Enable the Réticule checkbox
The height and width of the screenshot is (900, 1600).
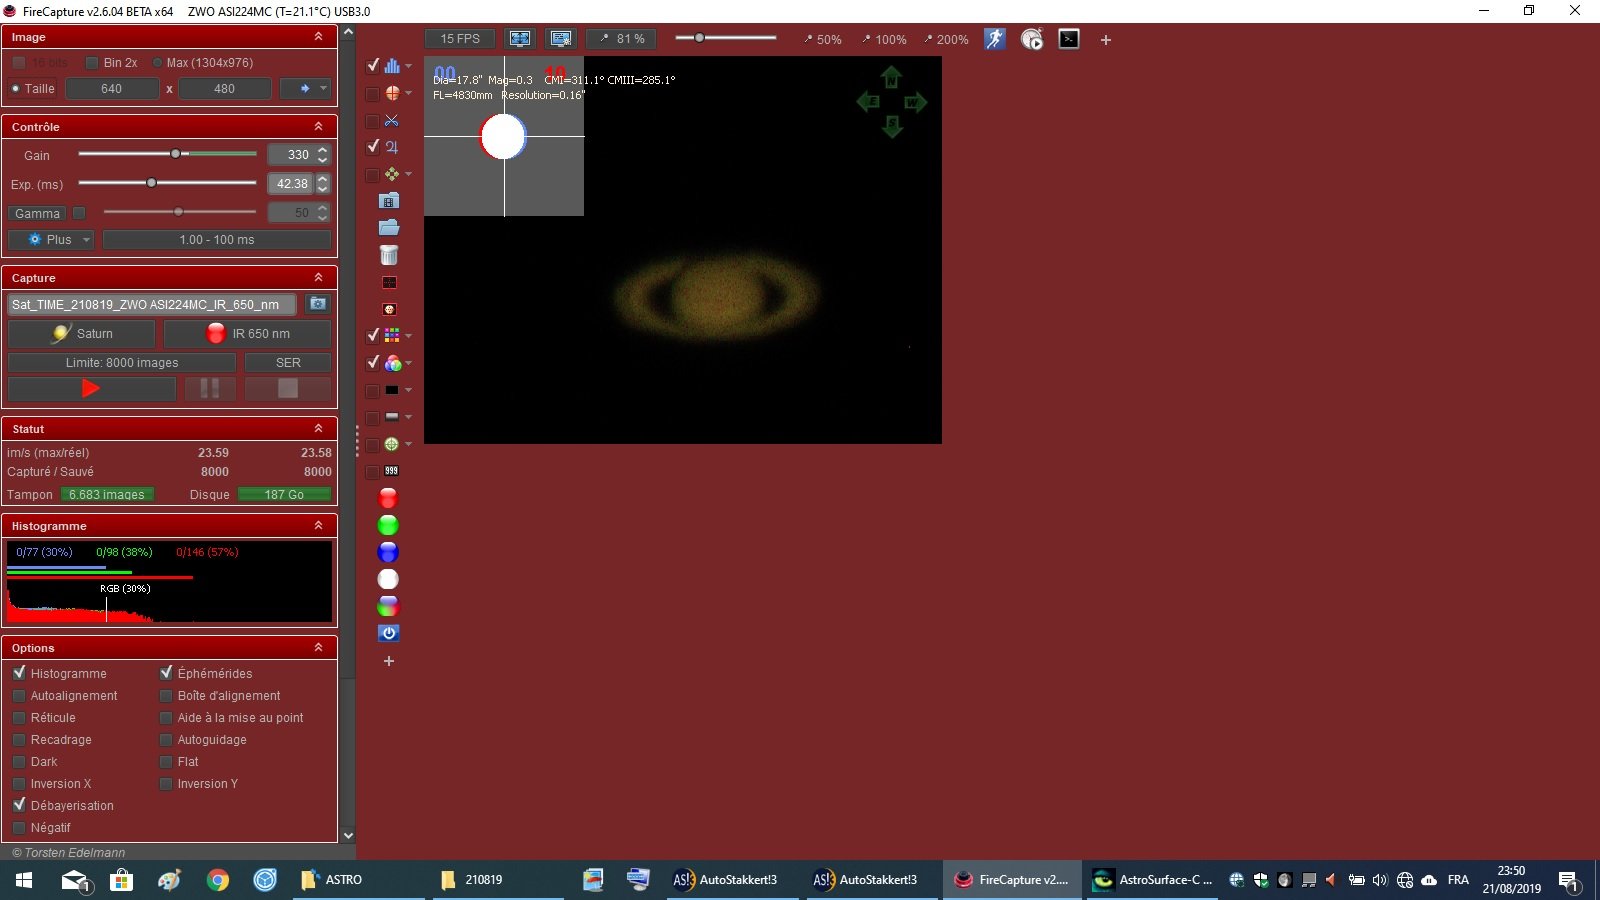(19, 717)
